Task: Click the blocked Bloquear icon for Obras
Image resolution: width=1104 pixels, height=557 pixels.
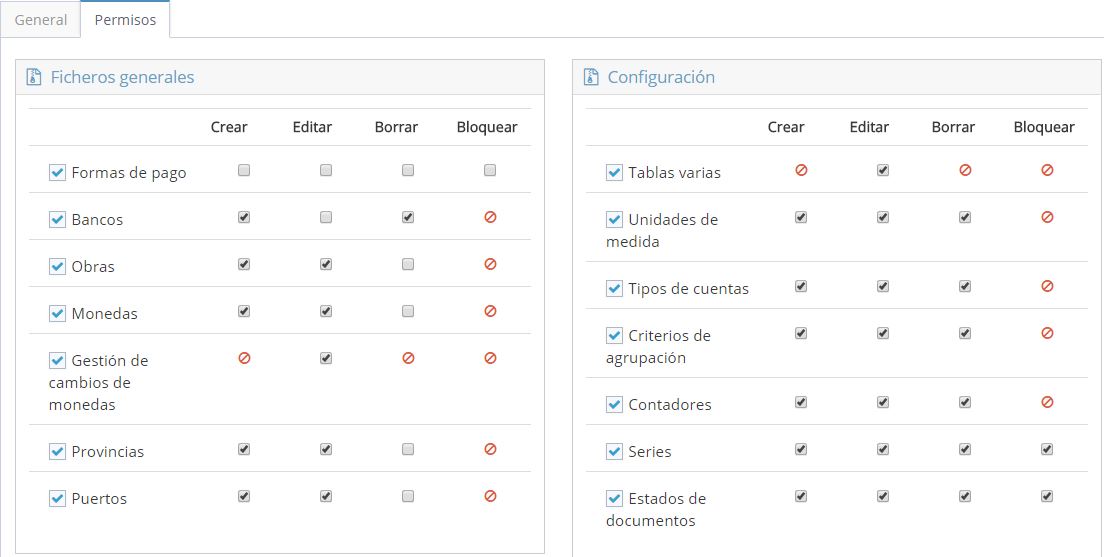Action: [x=490, y=264]
